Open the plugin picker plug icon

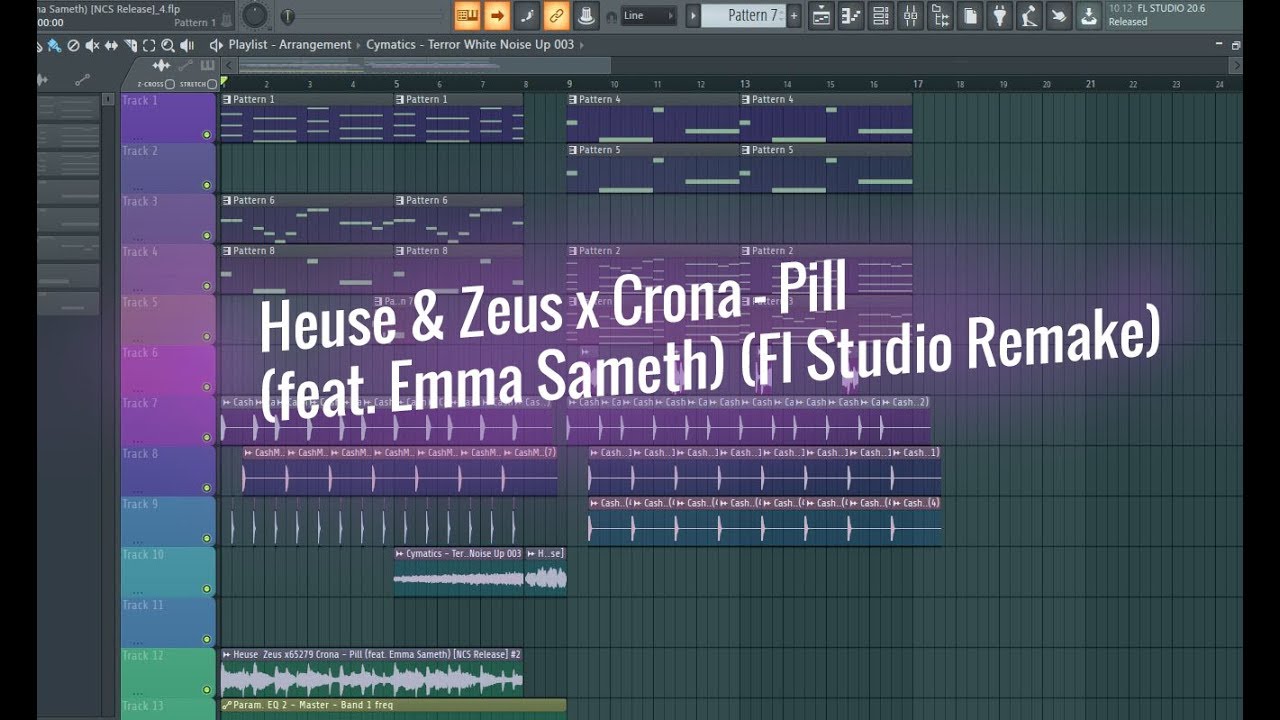(x=1000, y=15)
